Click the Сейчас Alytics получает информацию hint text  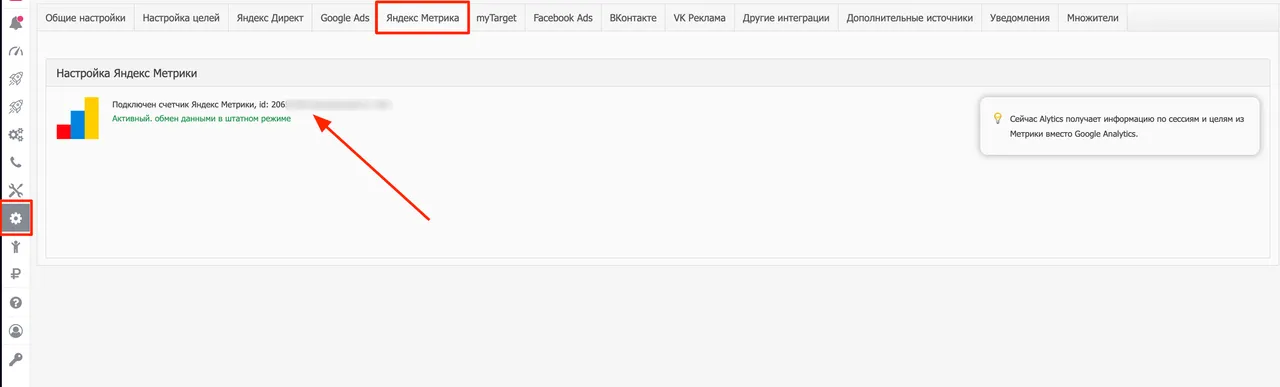(x=1127, y=126)
